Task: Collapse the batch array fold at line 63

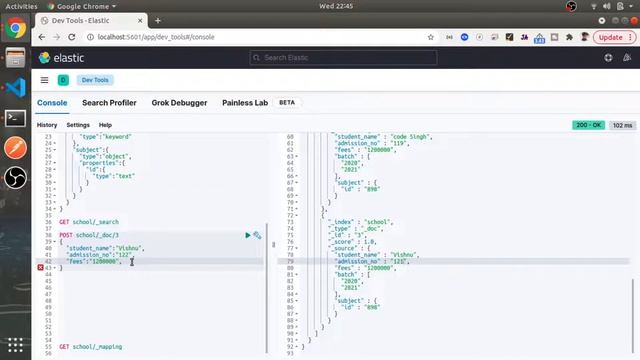Action: [296, 156]
